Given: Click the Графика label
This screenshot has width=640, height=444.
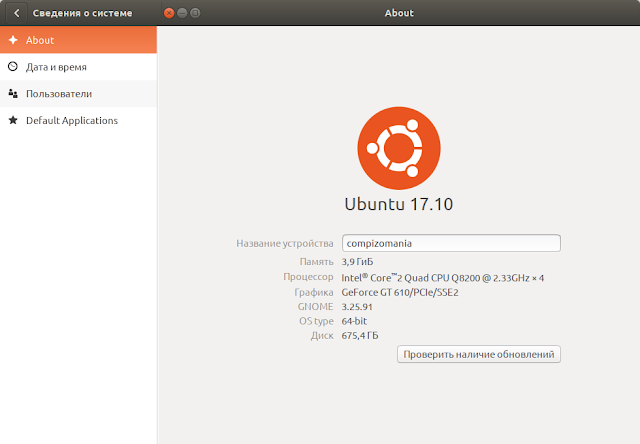Looking at the screenshot, I should pos(314,293).
